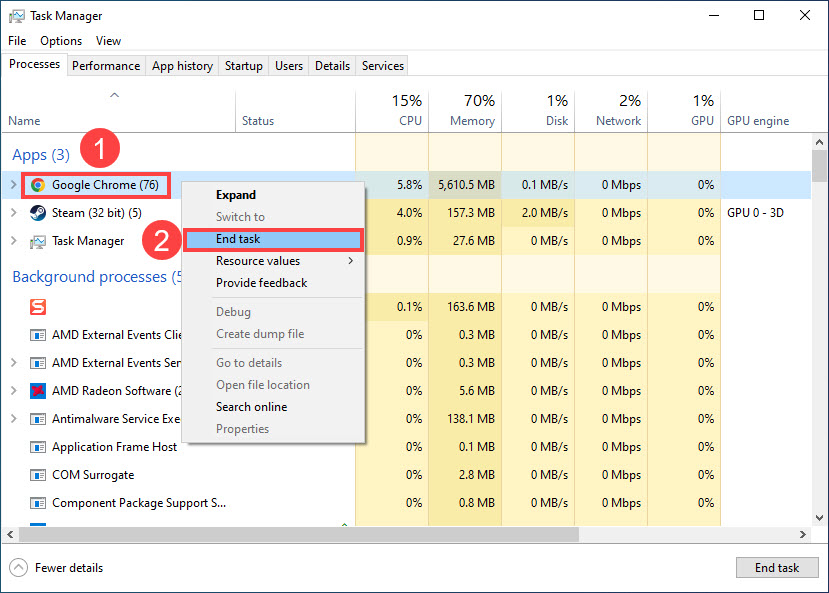
Task: Click the Task Manager icon in the Apps list
Action: [35, 241]
